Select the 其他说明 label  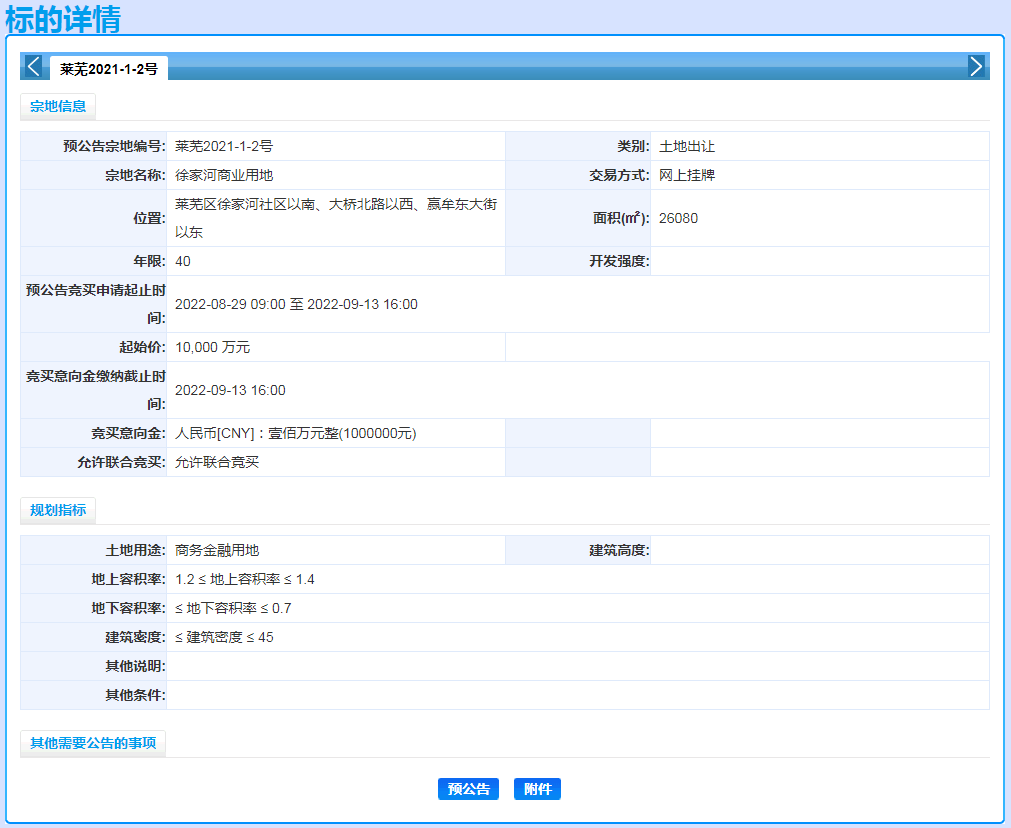click(x=135, y=666)
